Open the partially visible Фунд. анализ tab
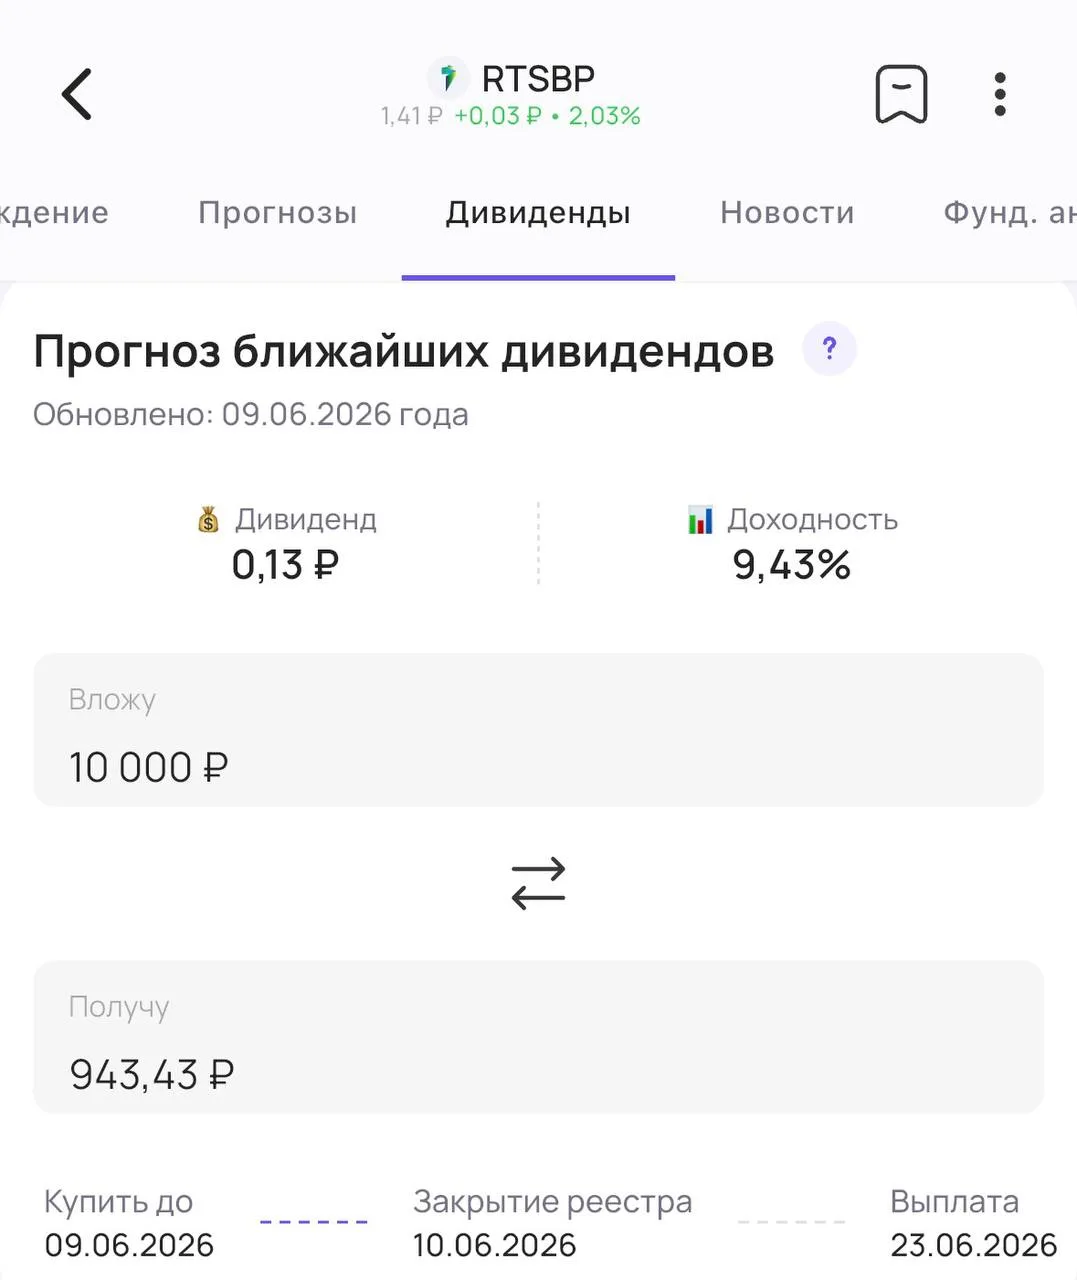This screenshot has height=1280, width=1077. click(1010, 213)
